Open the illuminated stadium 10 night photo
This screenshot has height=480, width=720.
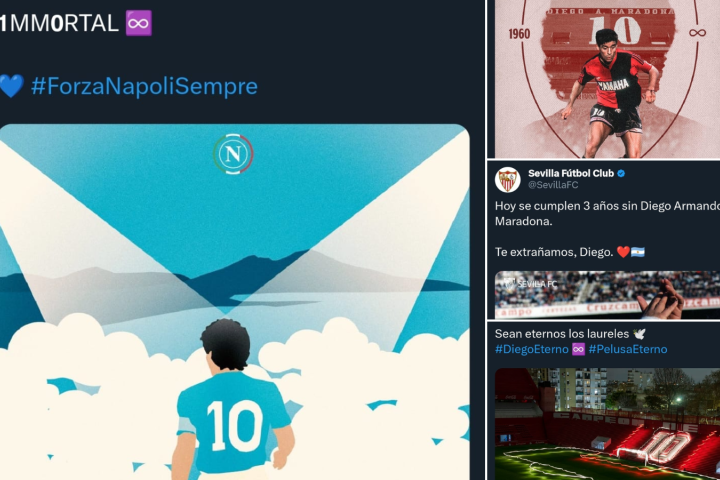pos(607,424)
